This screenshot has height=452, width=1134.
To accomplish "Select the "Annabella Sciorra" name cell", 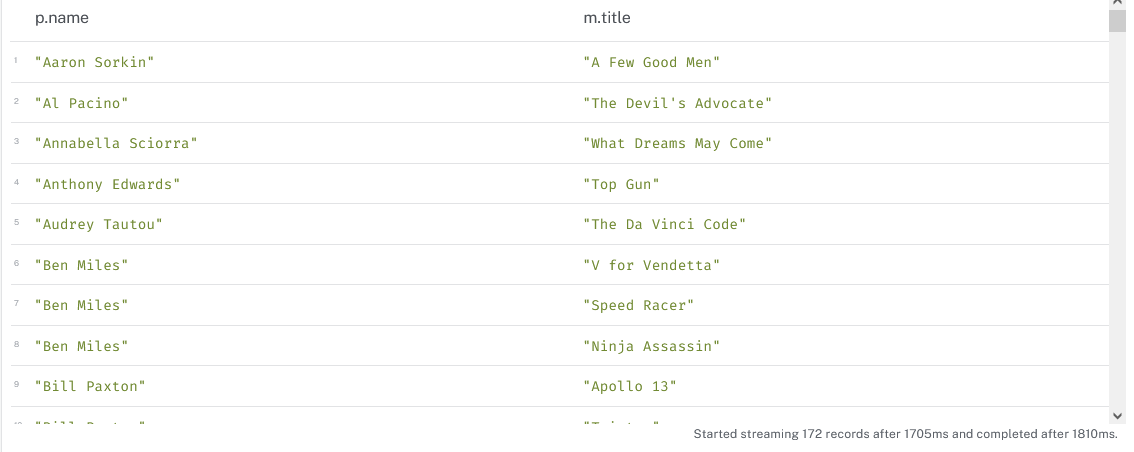I will pyautogui.click(x=116, y=143).
